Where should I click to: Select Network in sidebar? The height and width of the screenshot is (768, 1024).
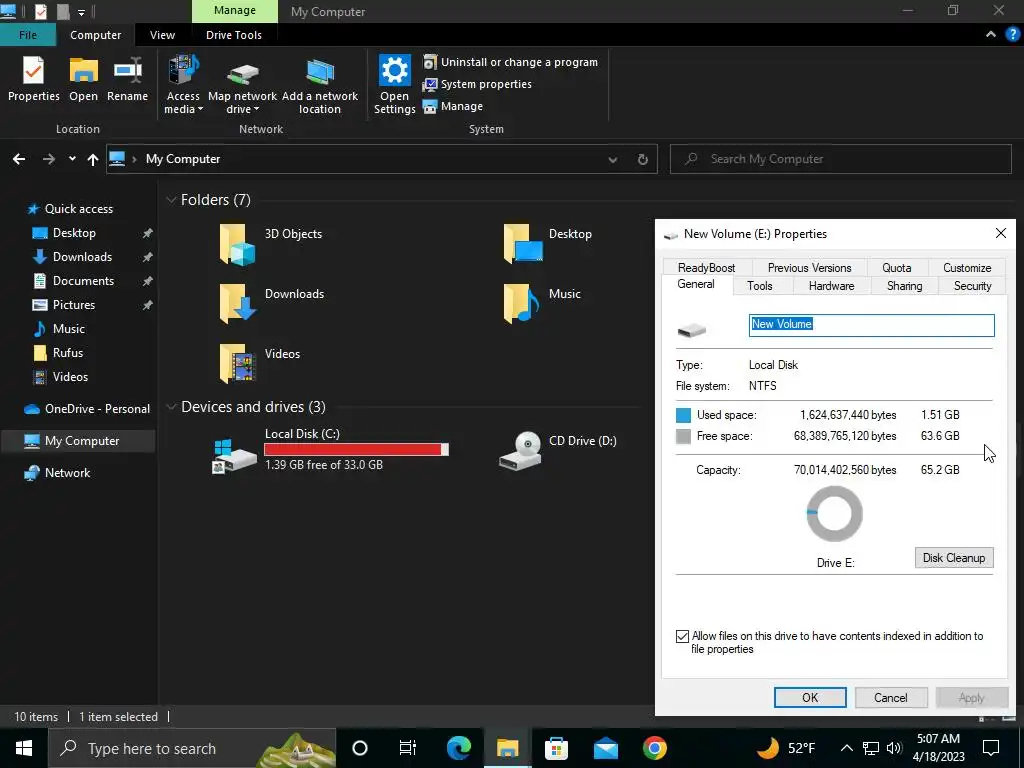[67, 473]
